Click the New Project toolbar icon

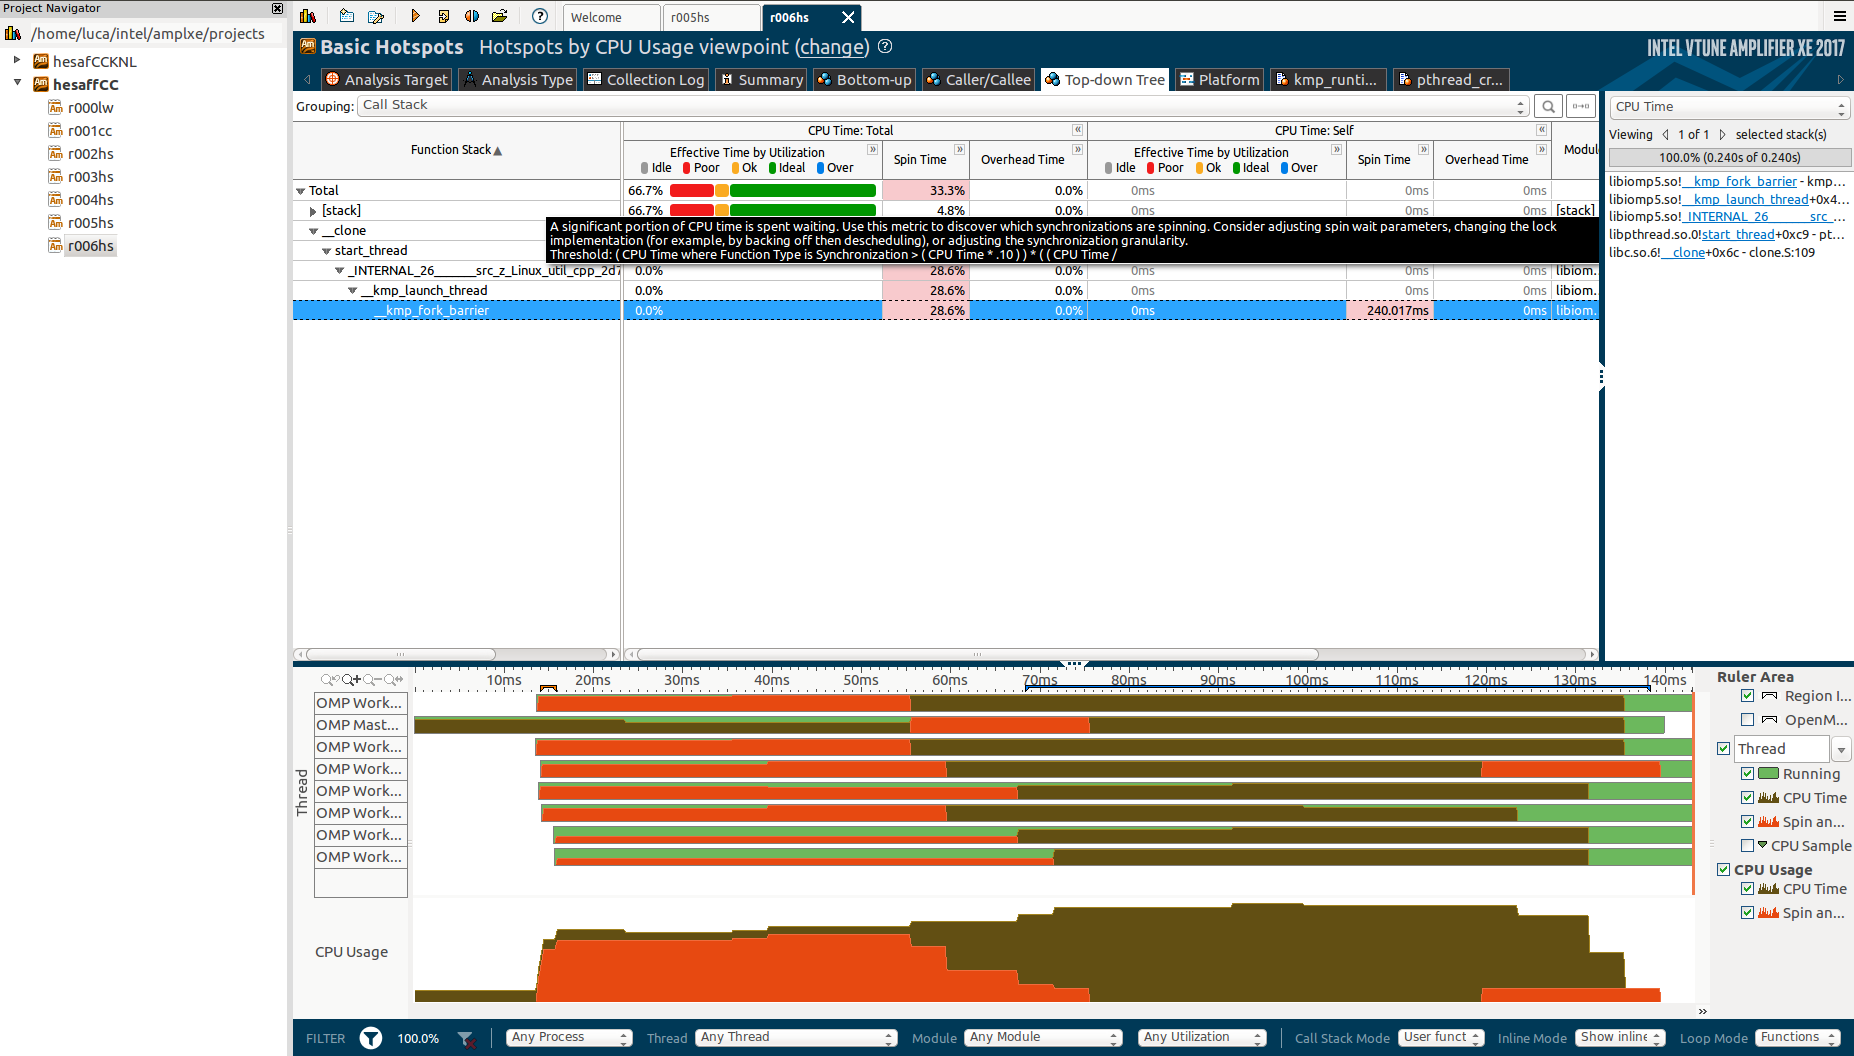click(x=346, y=16)
